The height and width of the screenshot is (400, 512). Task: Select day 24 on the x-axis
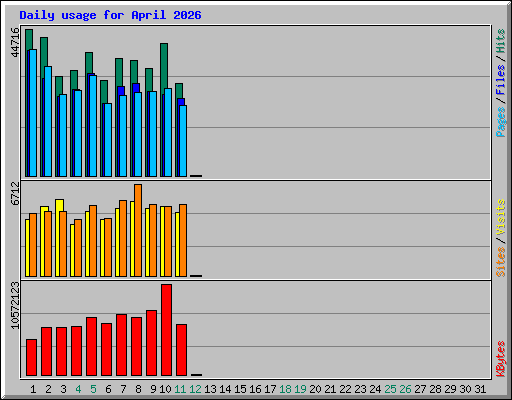[375, 389]
